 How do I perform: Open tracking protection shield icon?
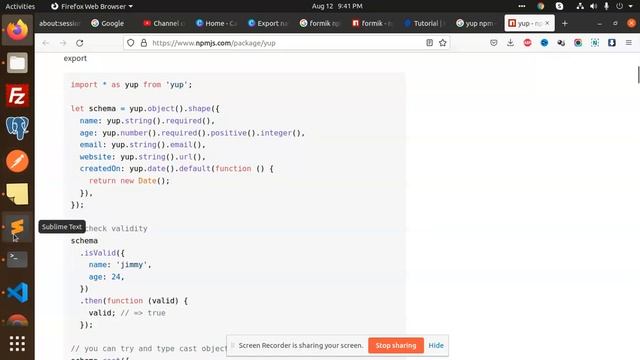pyautogui.click(x=131, y=43)
